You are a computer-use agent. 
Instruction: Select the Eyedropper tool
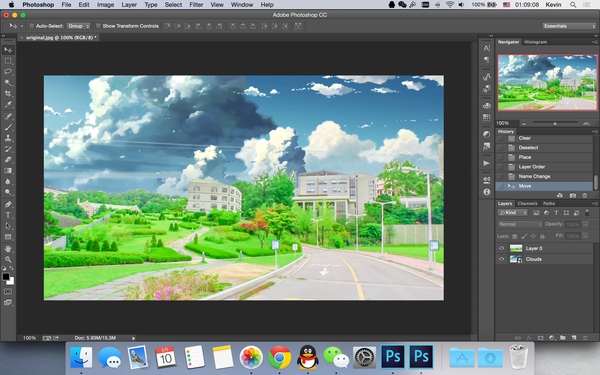[x=8, y=104]
